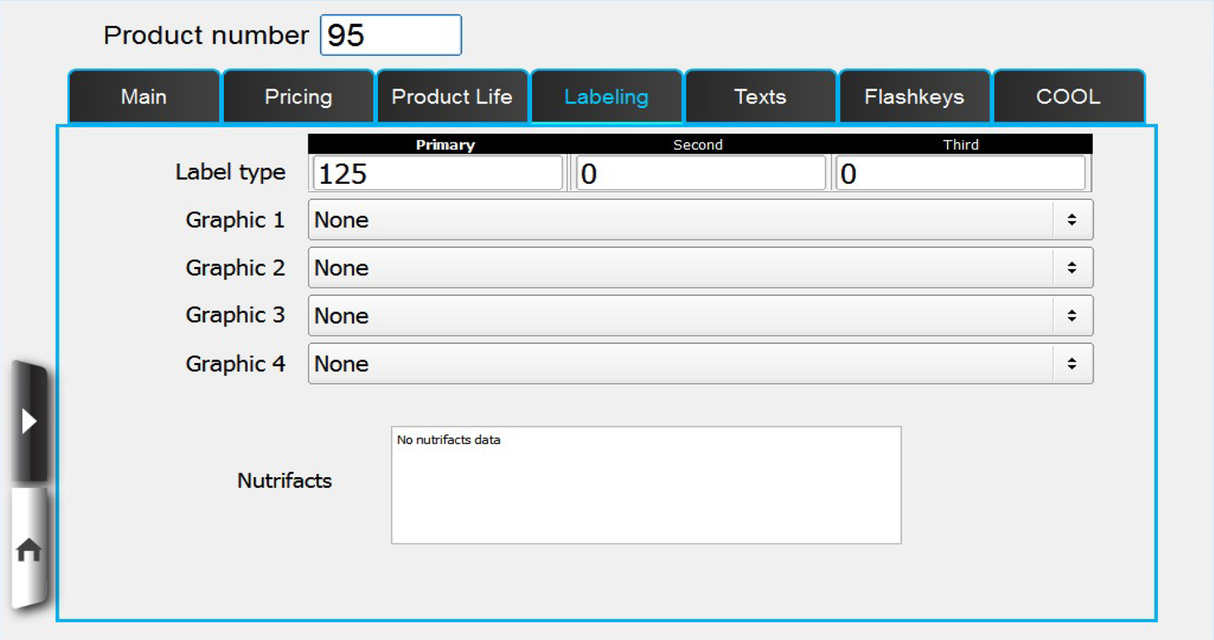Click the Product number input field
Viewport: 1214px width, 640px height.
(390, 35)
